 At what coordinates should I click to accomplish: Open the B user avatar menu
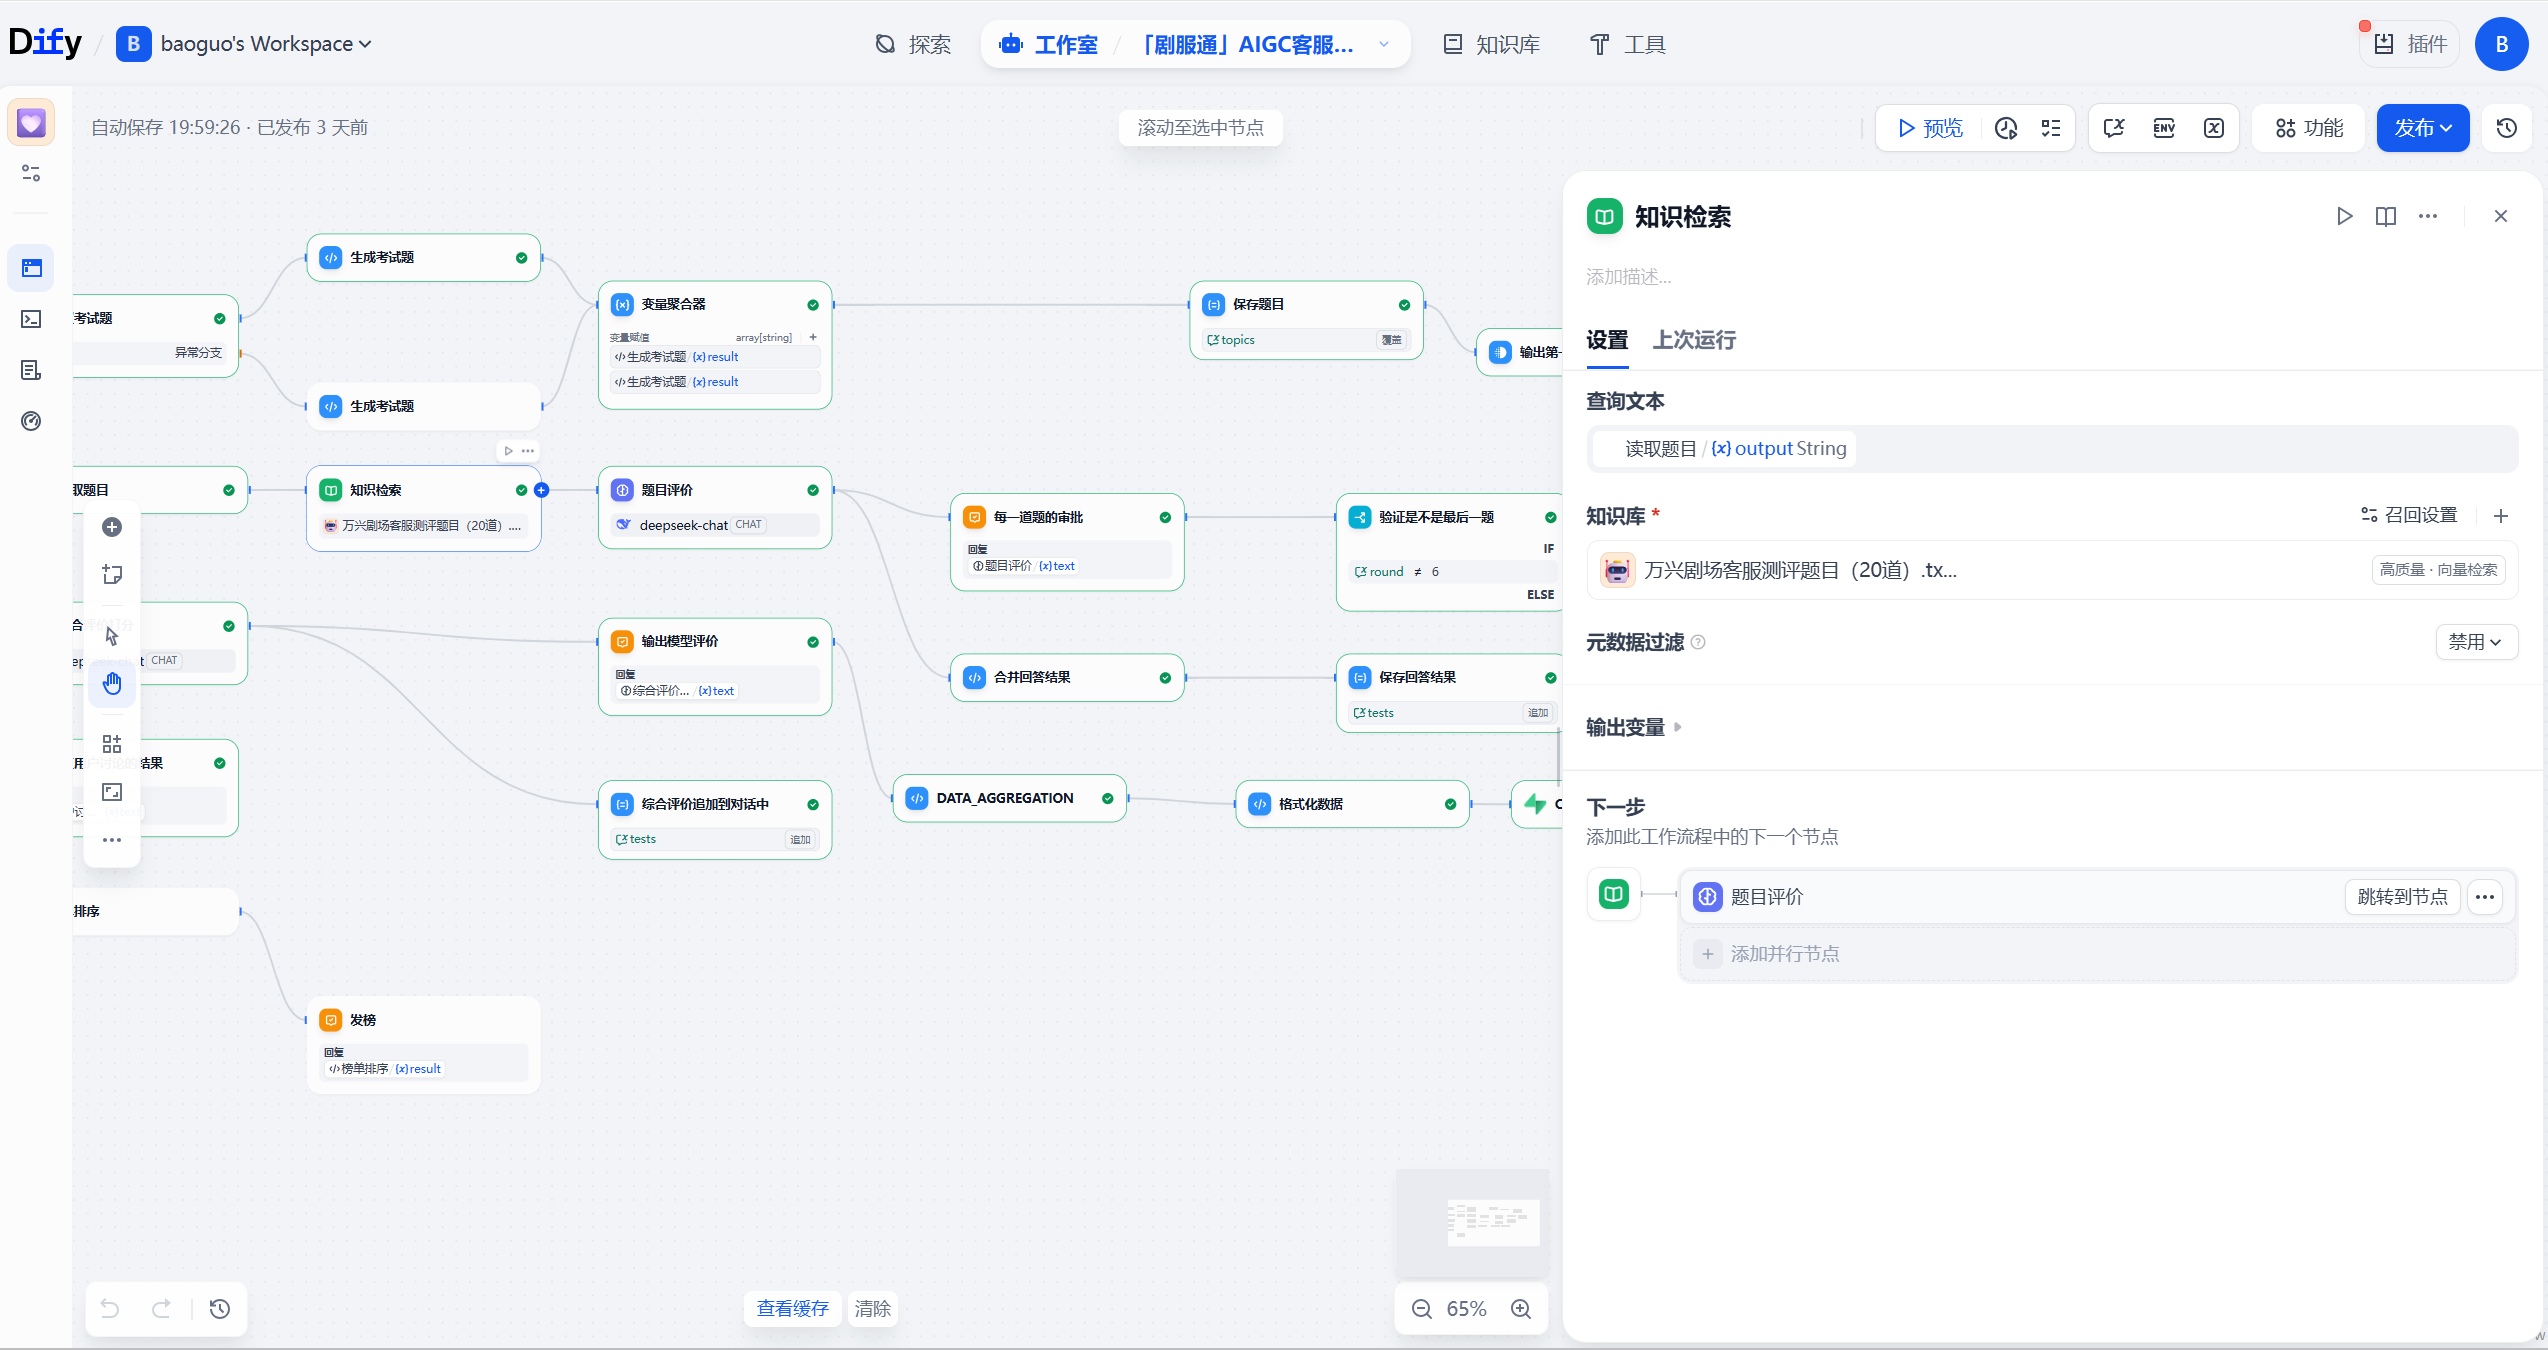click(2502, 44)
